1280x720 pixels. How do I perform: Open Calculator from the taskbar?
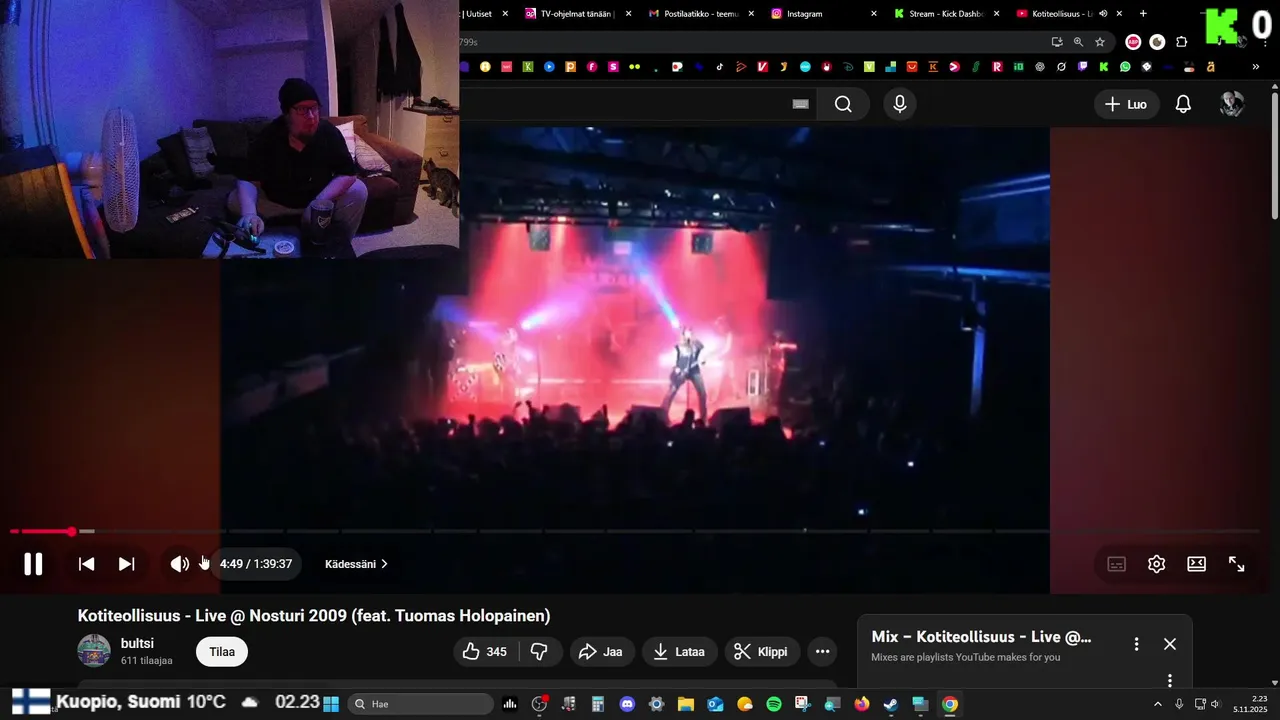click(x=597, y=704)
